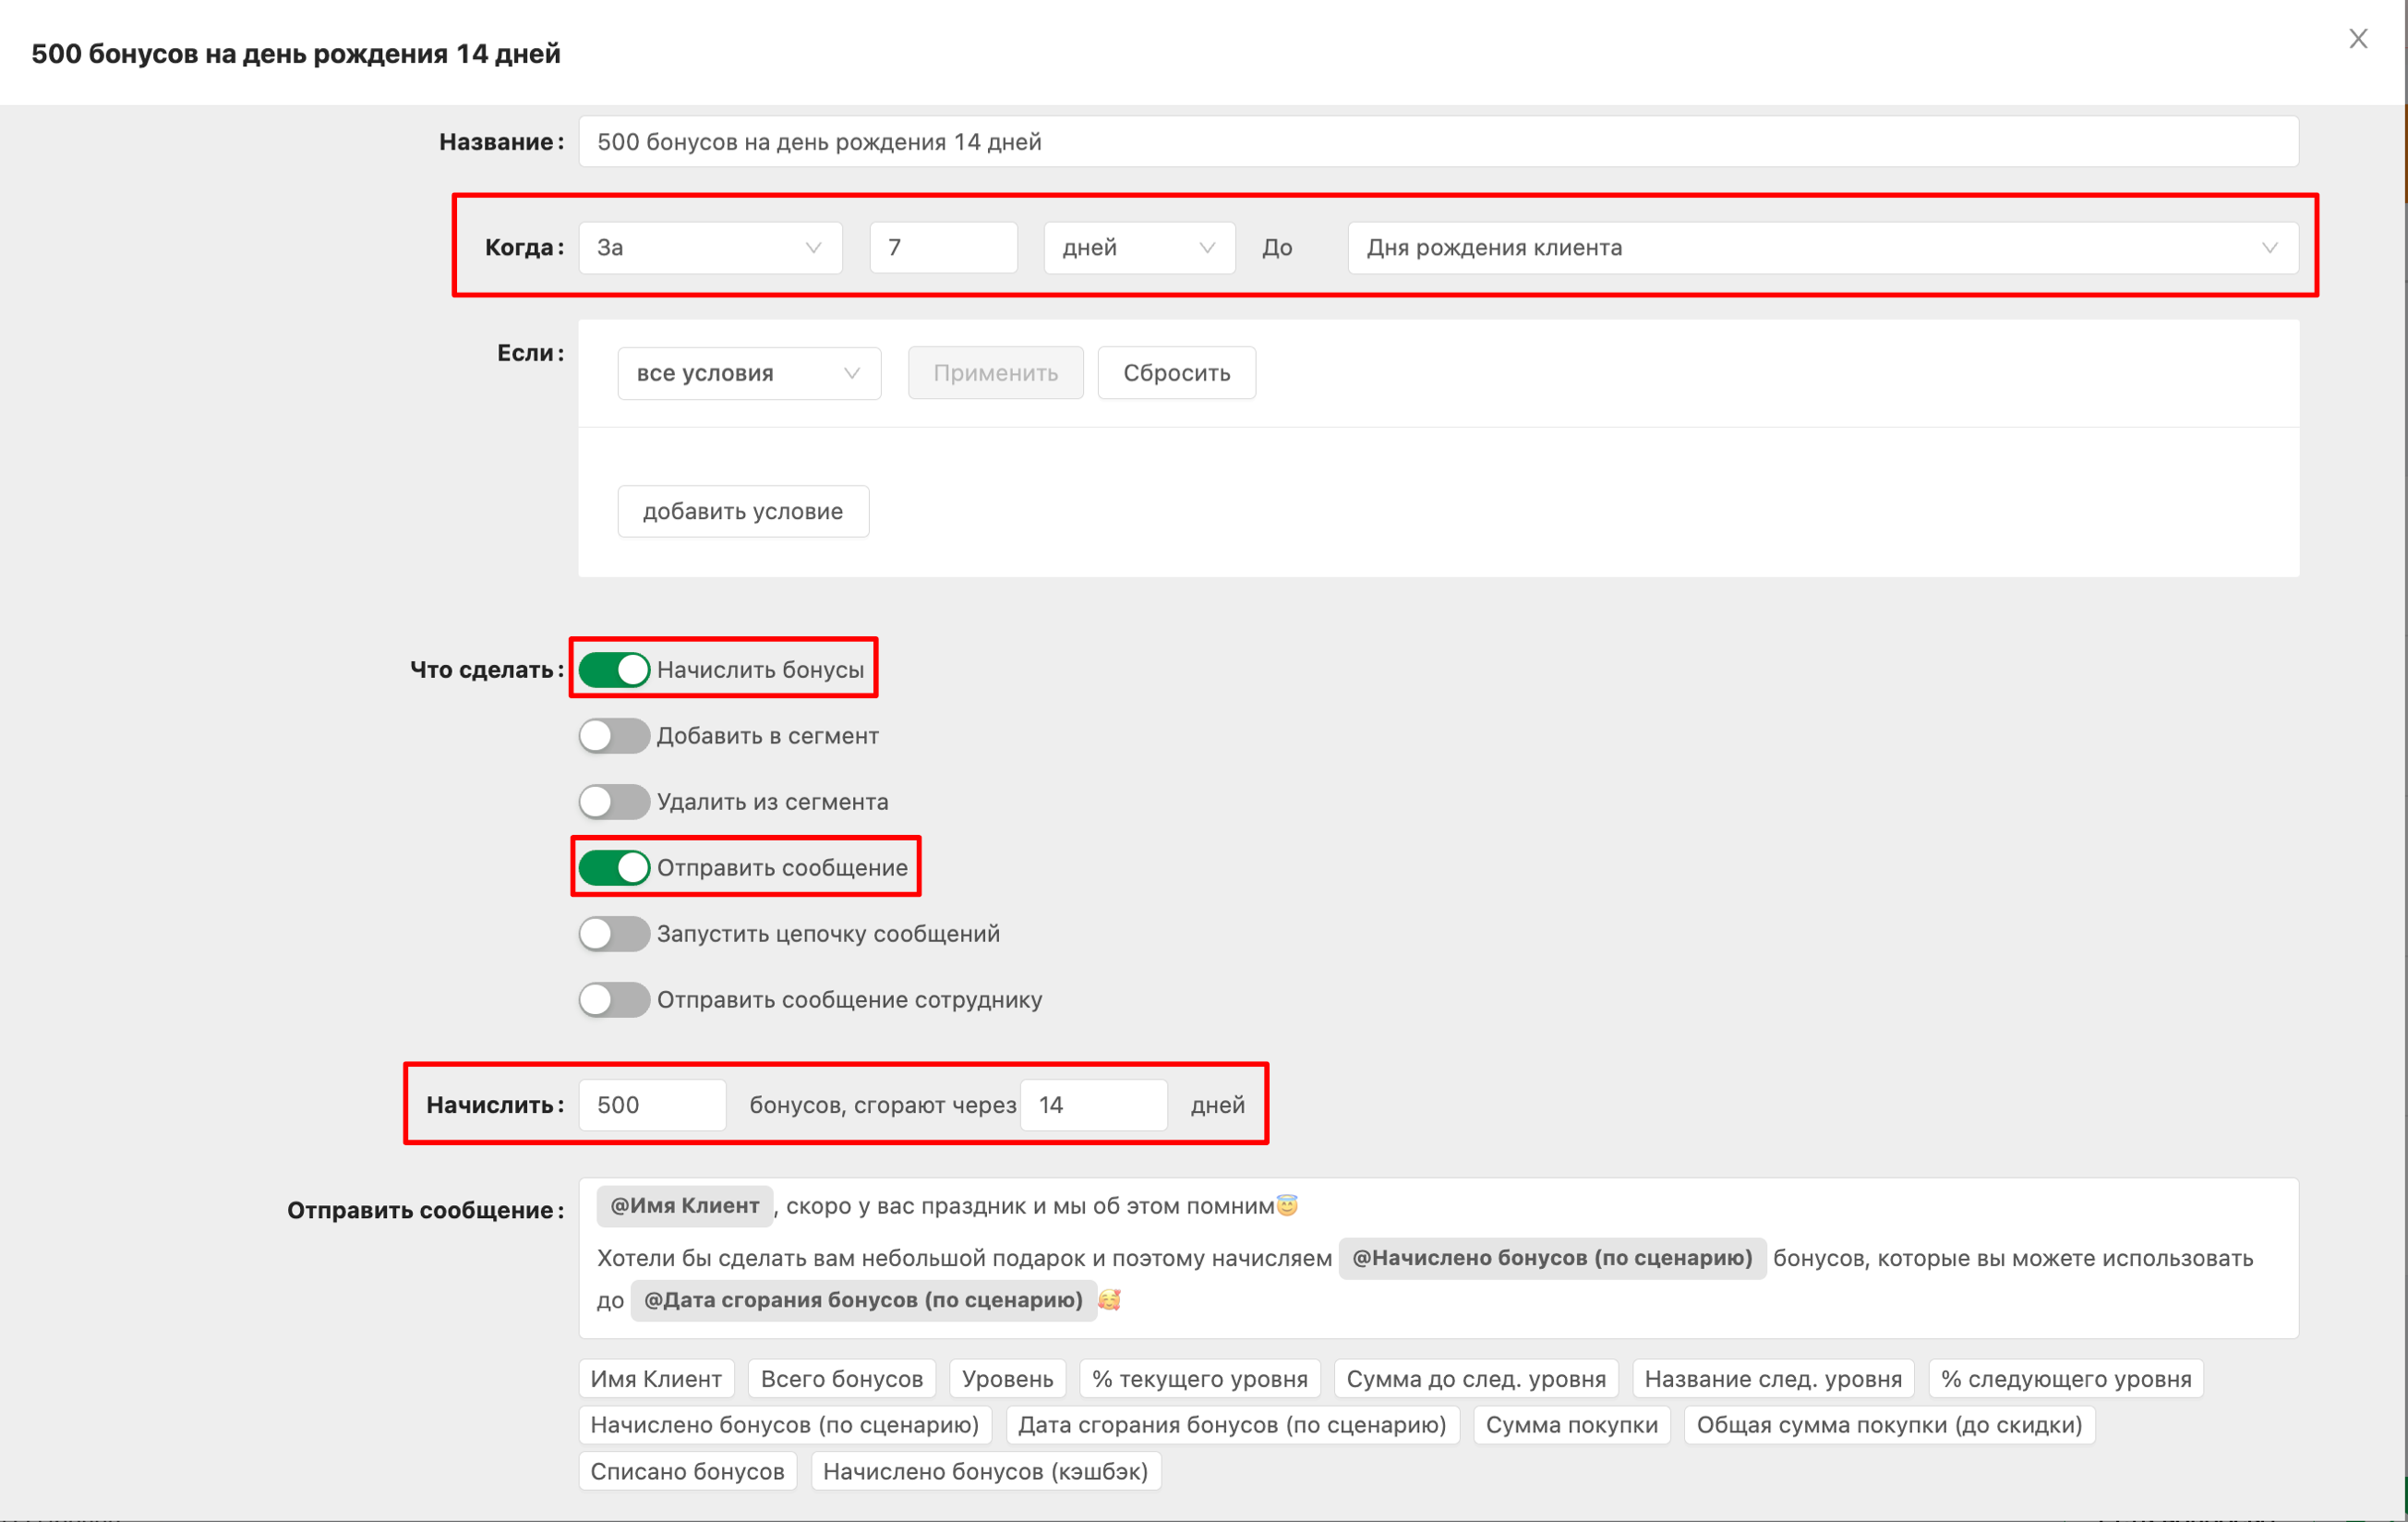Add "Начислено бонусов (по сценарию)" tag below editor

785,1424
